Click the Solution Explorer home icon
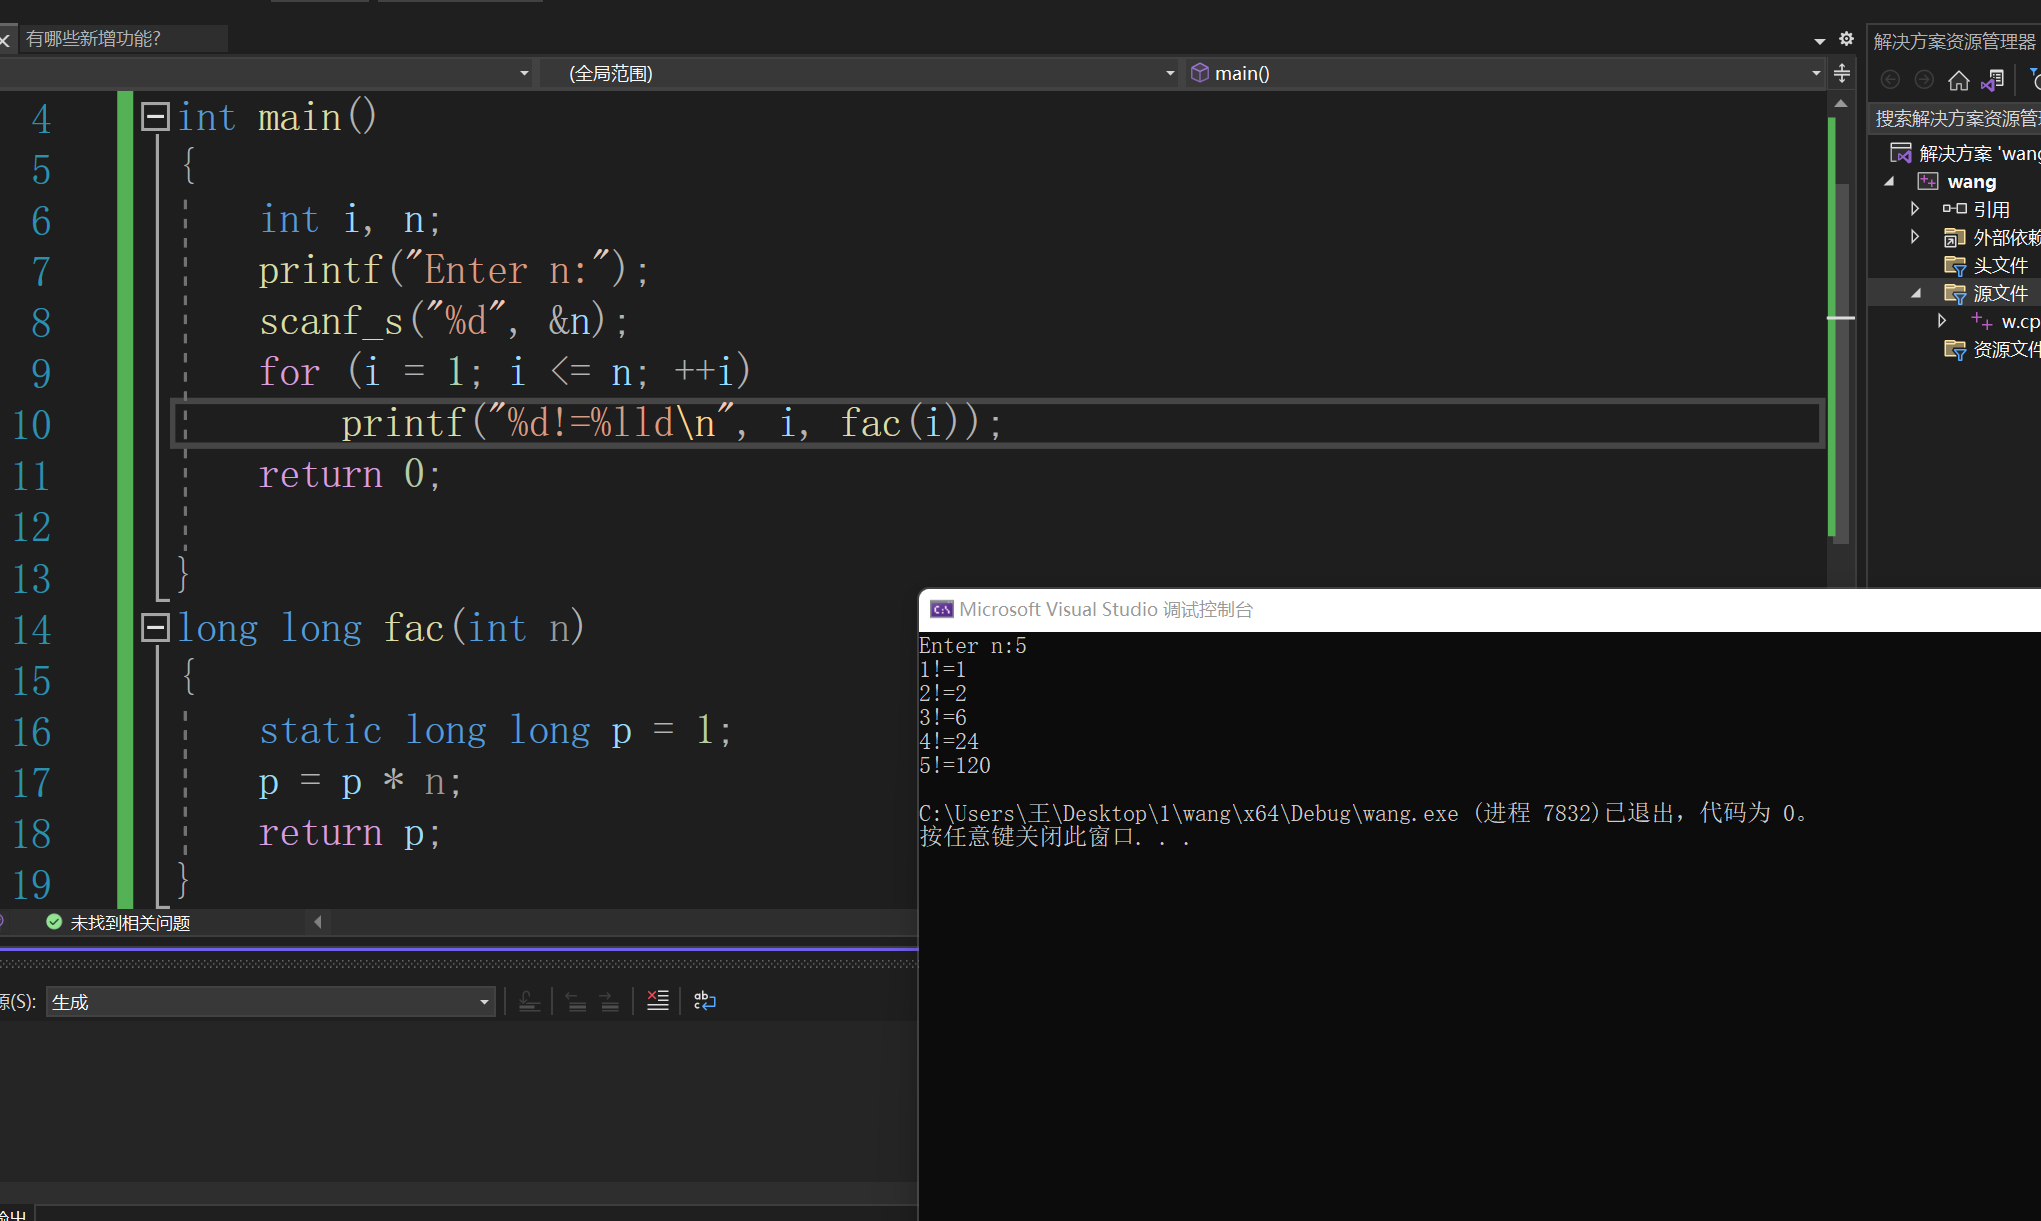The width and height of the screenshot is (2041, 1221). [x=1958, y=80]
